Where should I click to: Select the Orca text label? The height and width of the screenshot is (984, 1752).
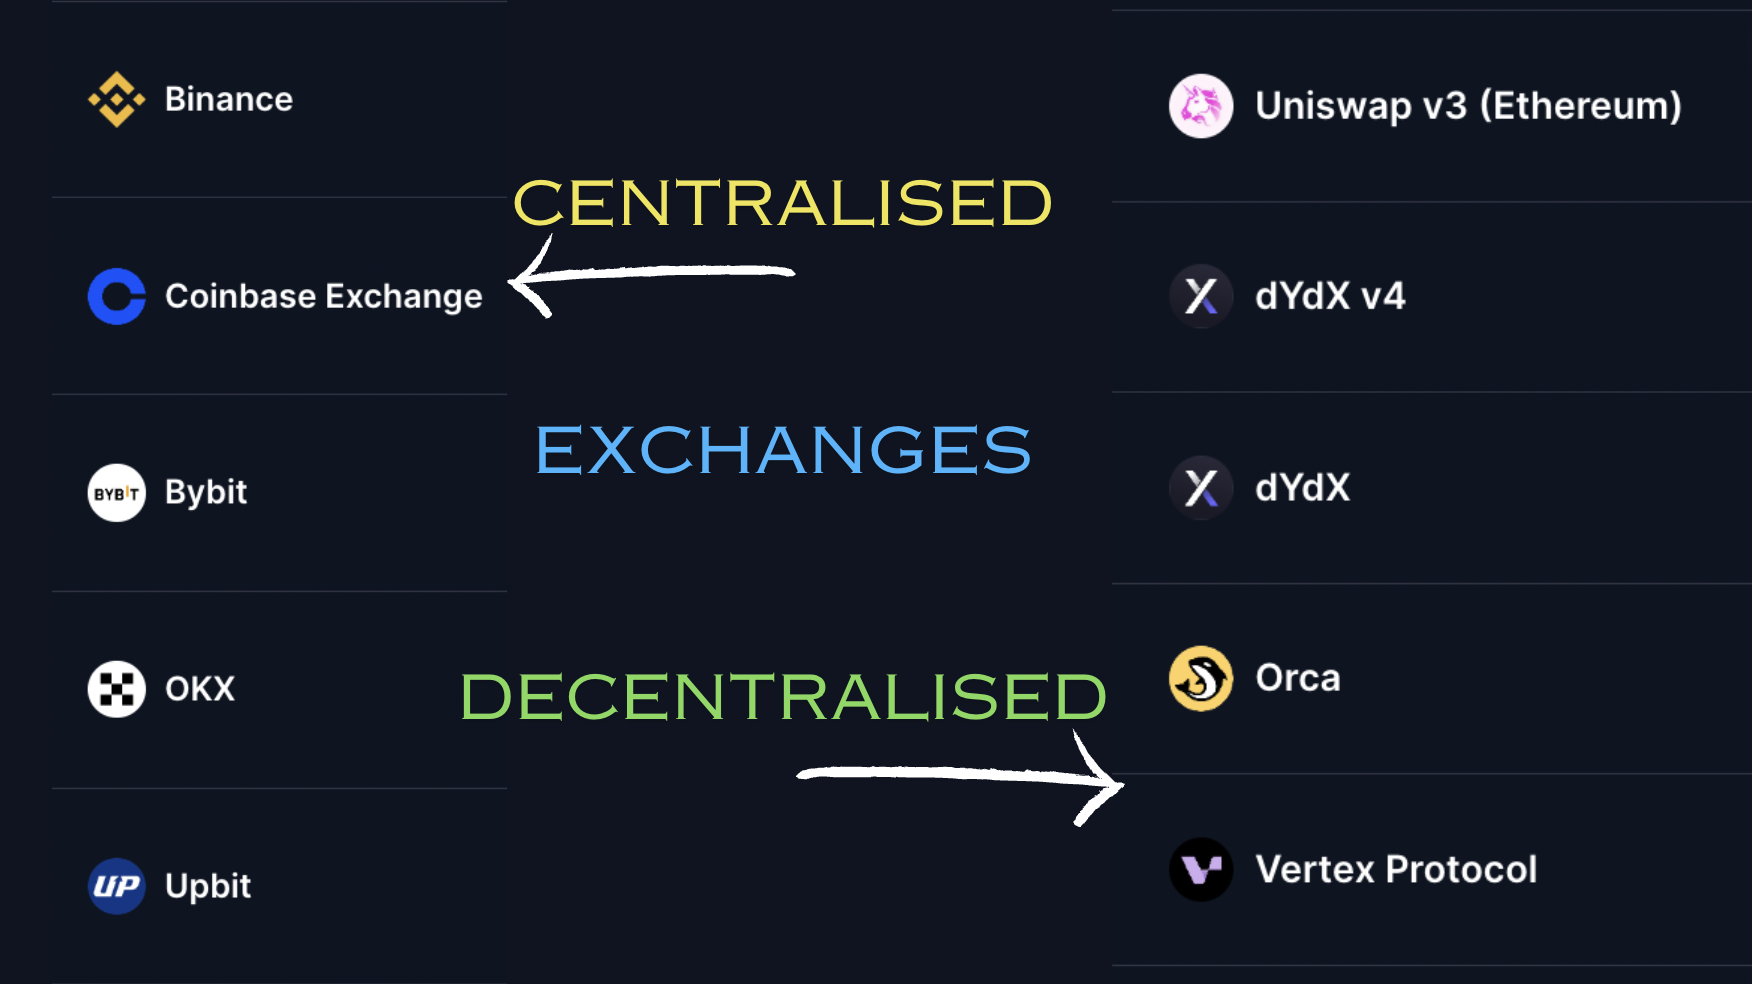pyautogui.click(x=1297, y=678)
